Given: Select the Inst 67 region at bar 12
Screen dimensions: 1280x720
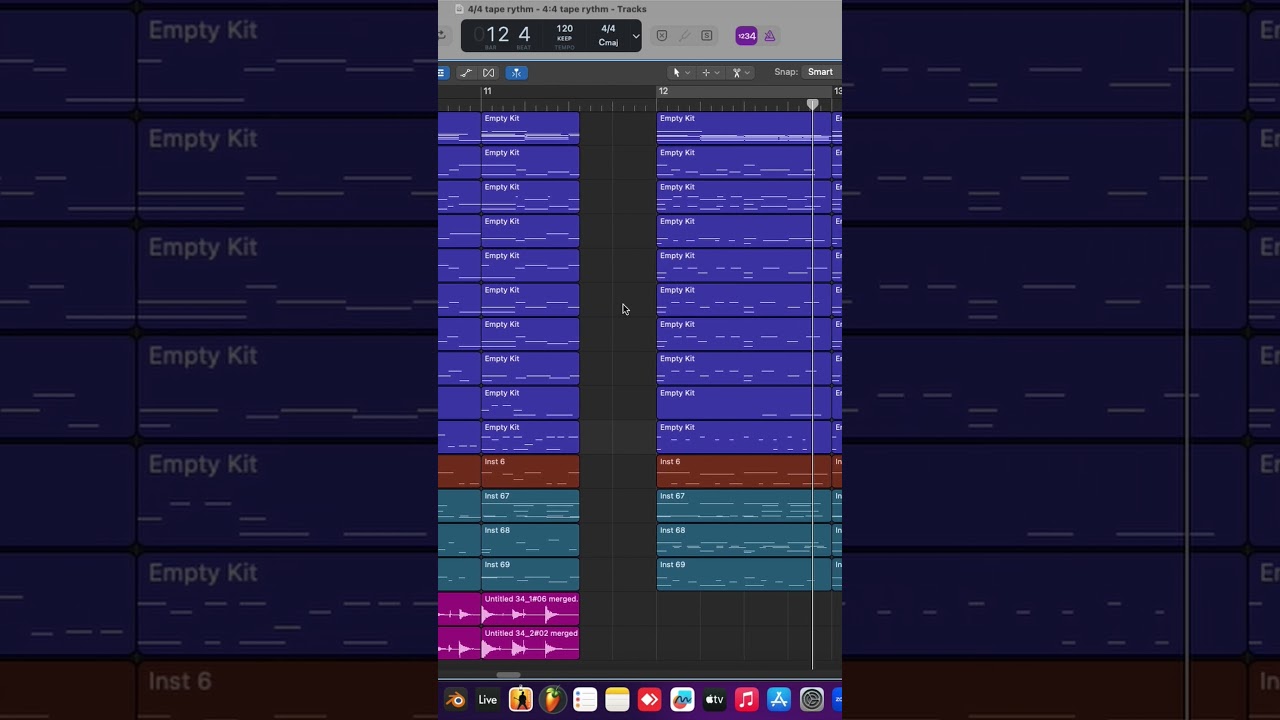Looking at the screenshot, I should [x=743, y=505].
